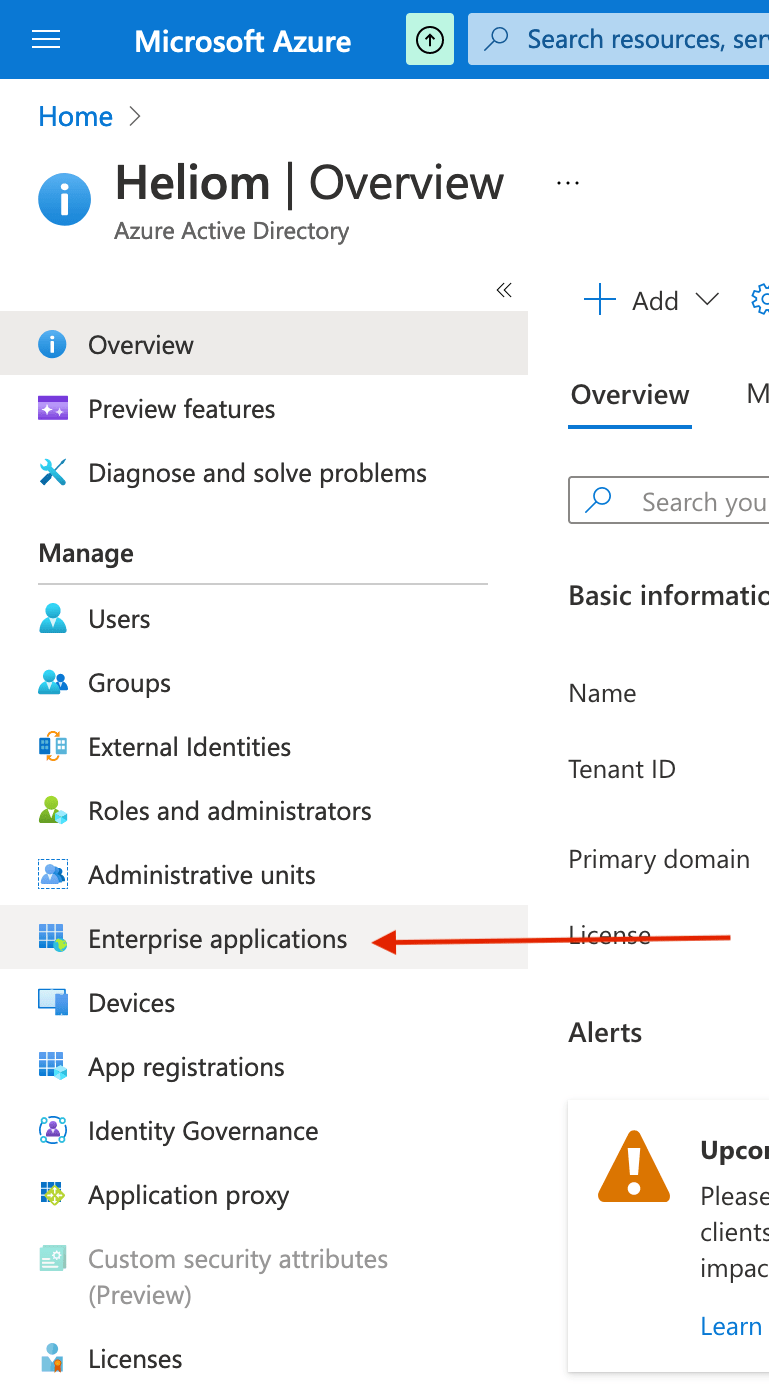
Task: Click the External Identities icon
Action: click(52, 747)
